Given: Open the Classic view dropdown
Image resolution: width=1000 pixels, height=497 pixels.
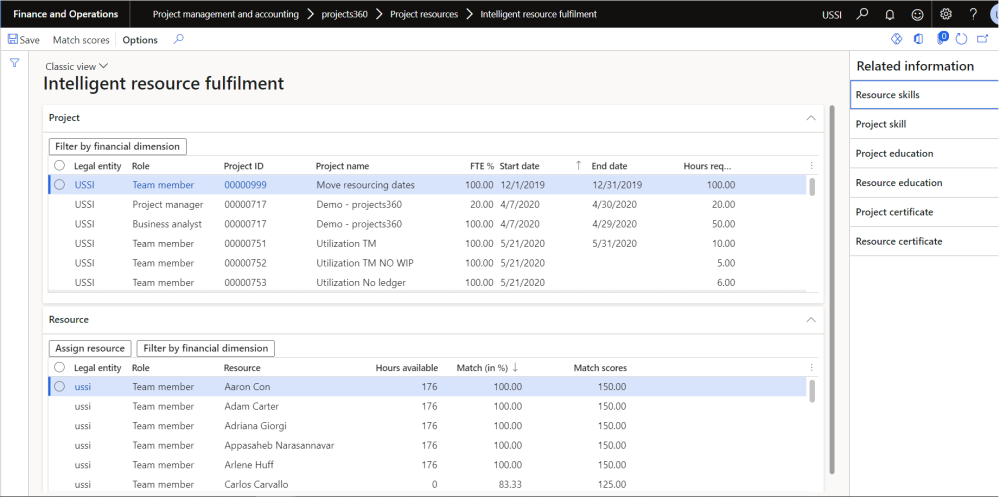Looking at the screenshot, I should (77, 66).
